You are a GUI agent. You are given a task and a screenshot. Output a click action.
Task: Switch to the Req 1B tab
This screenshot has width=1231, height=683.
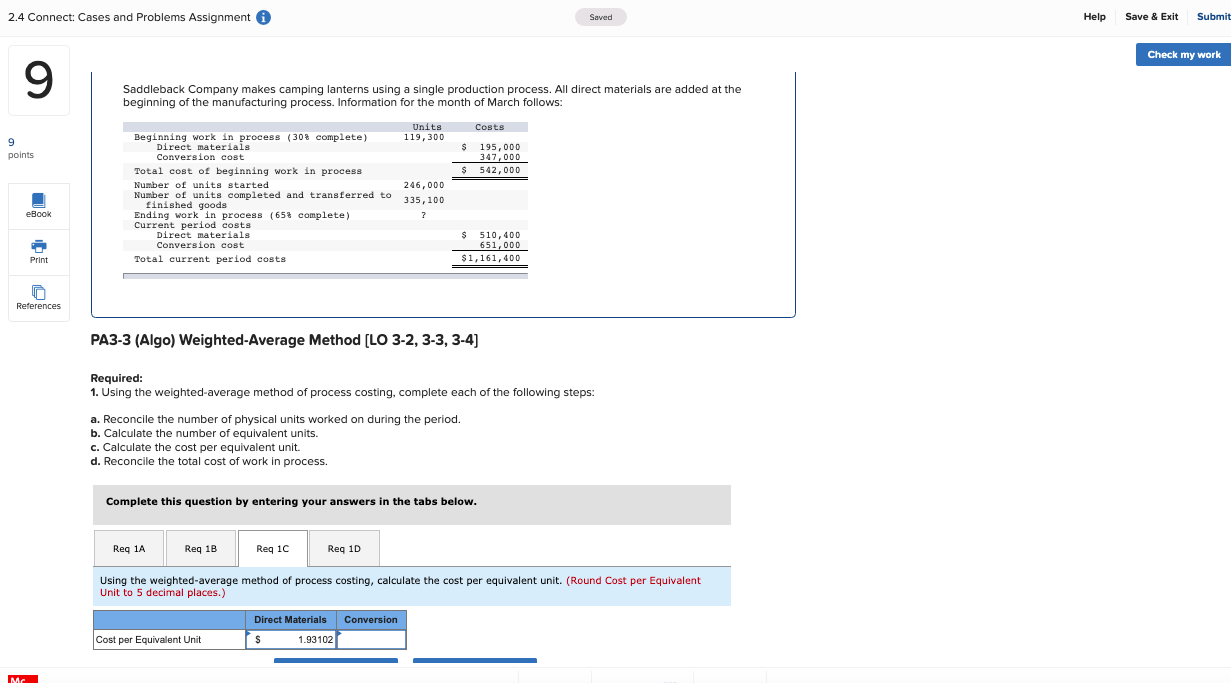coord(200,548)
